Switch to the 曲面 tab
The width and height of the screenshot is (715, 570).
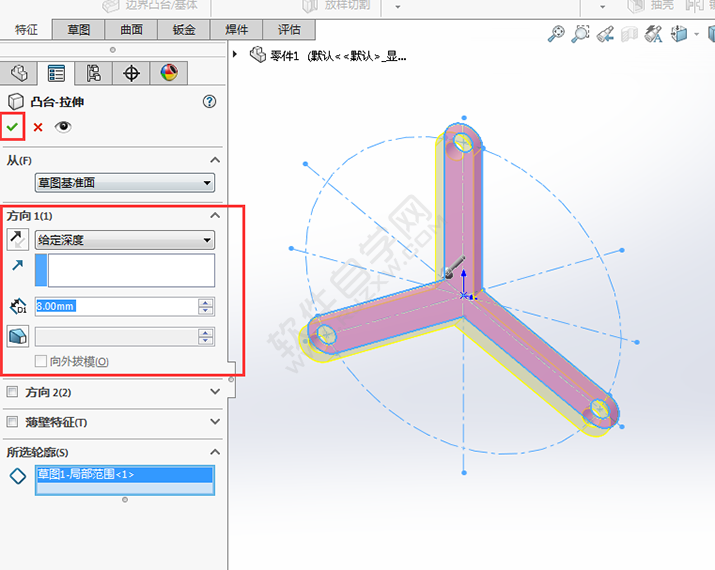[131, 30]
